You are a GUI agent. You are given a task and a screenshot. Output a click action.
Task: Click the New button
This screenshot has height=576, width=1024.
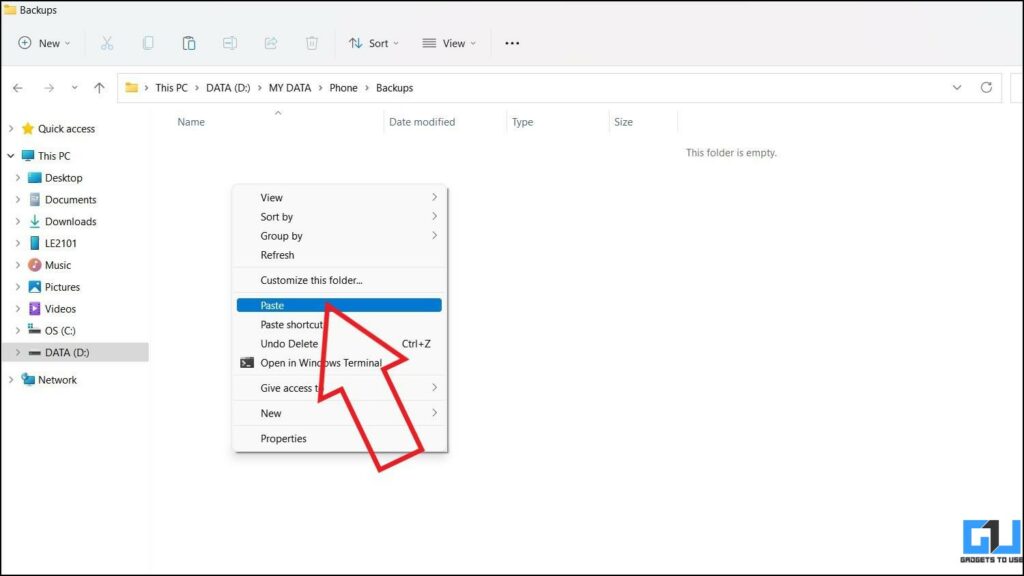pyautogui.click(x=42, y=43)
